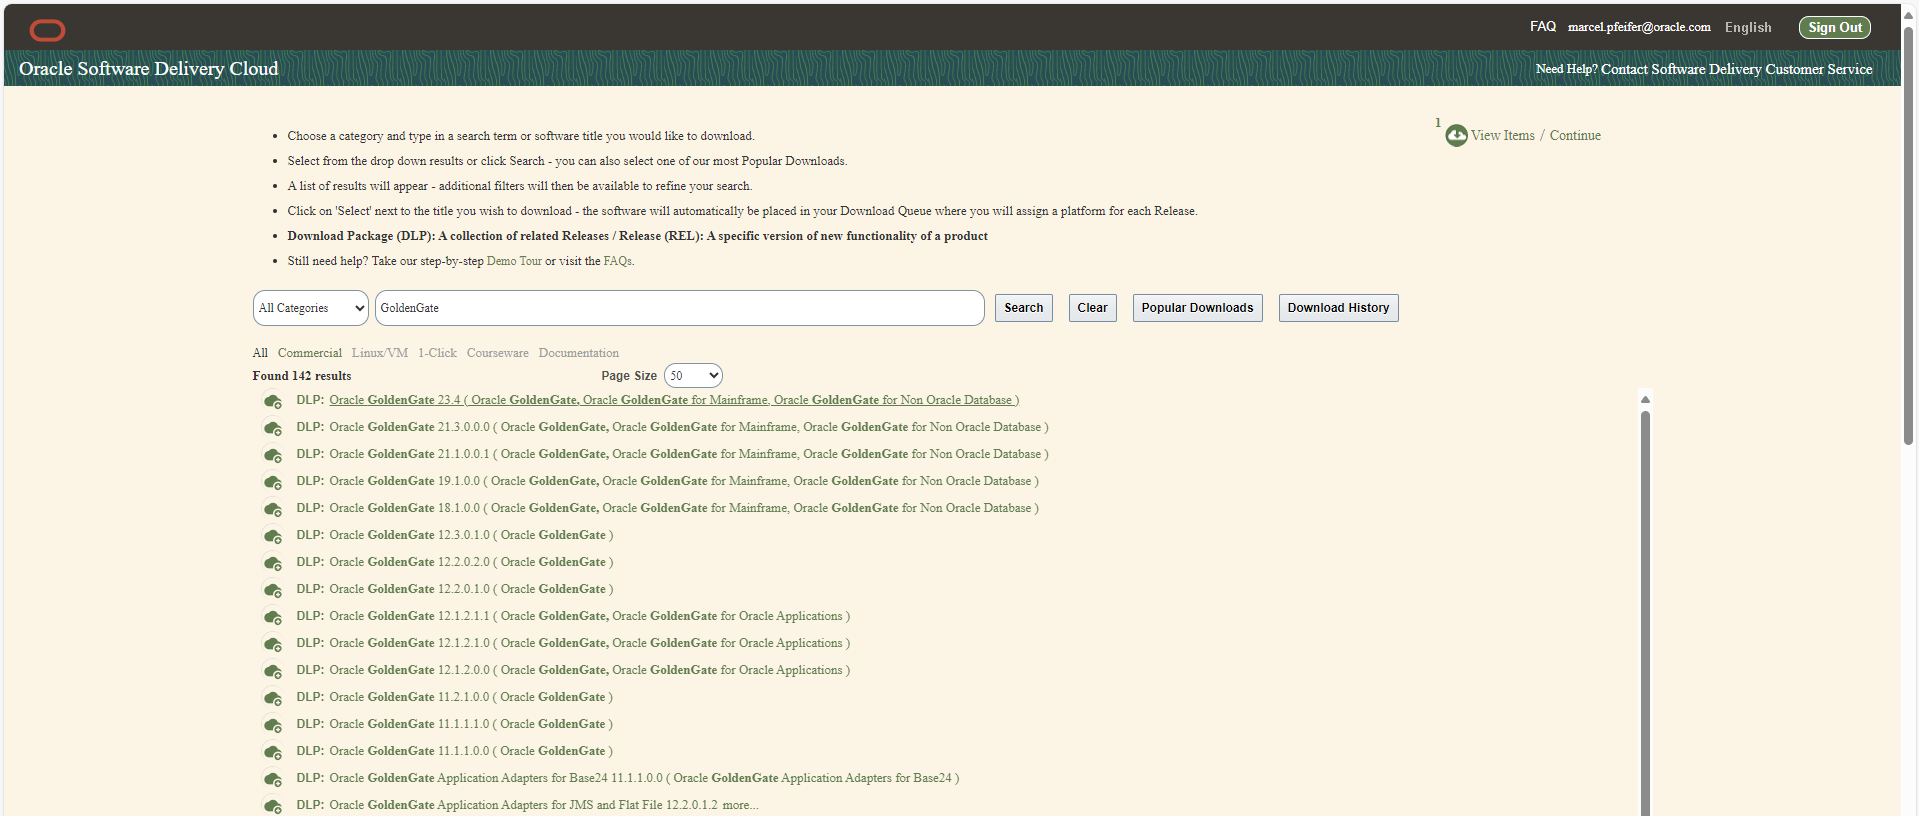Open Download History
1919x816 pixels.
pos(1339,308)
